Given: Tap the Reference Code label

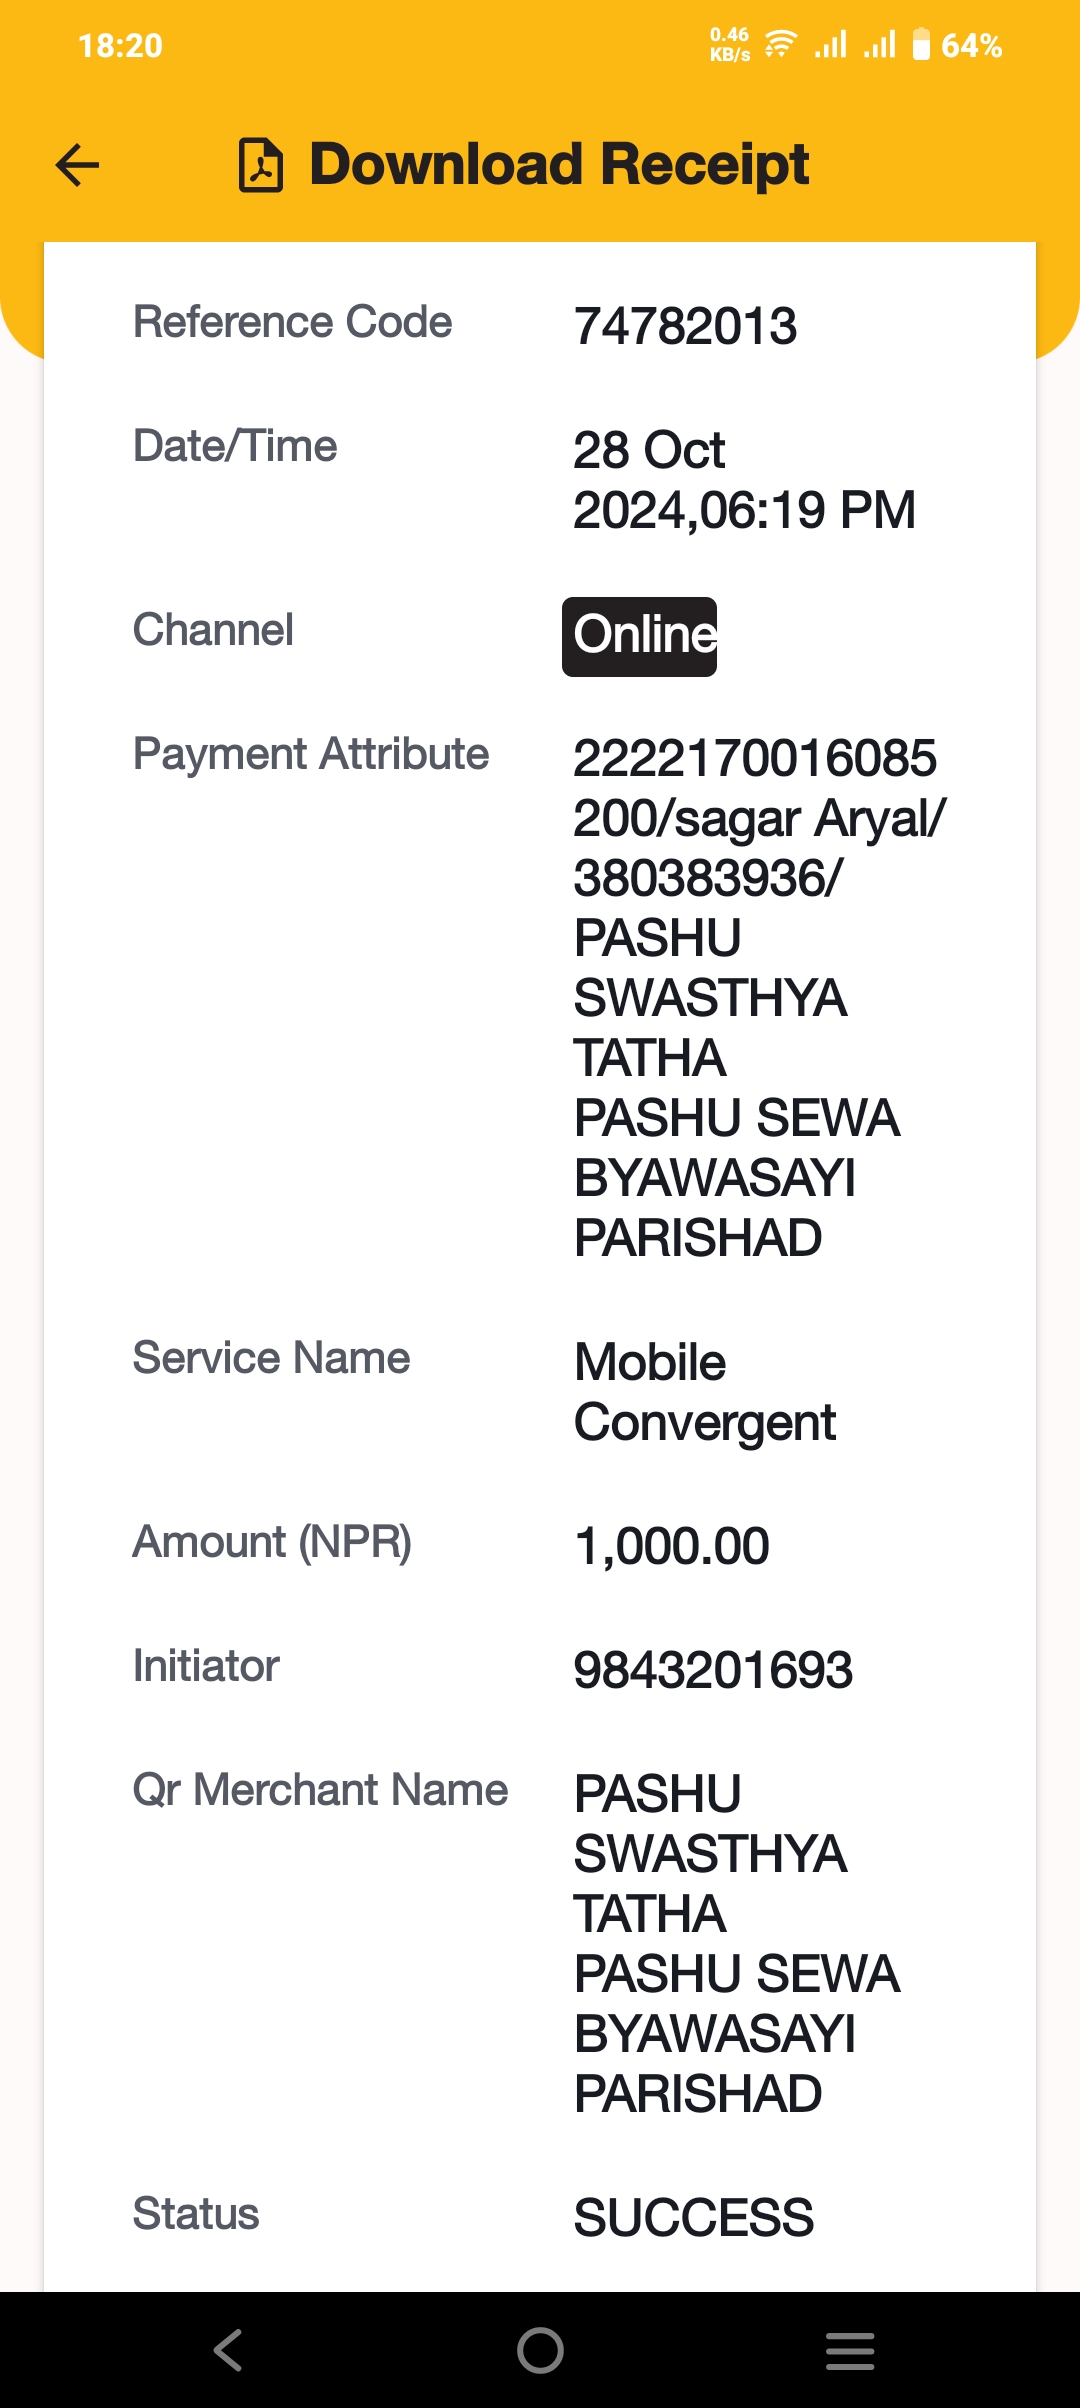Looking at the screenshot, I should tap(292, 322).
